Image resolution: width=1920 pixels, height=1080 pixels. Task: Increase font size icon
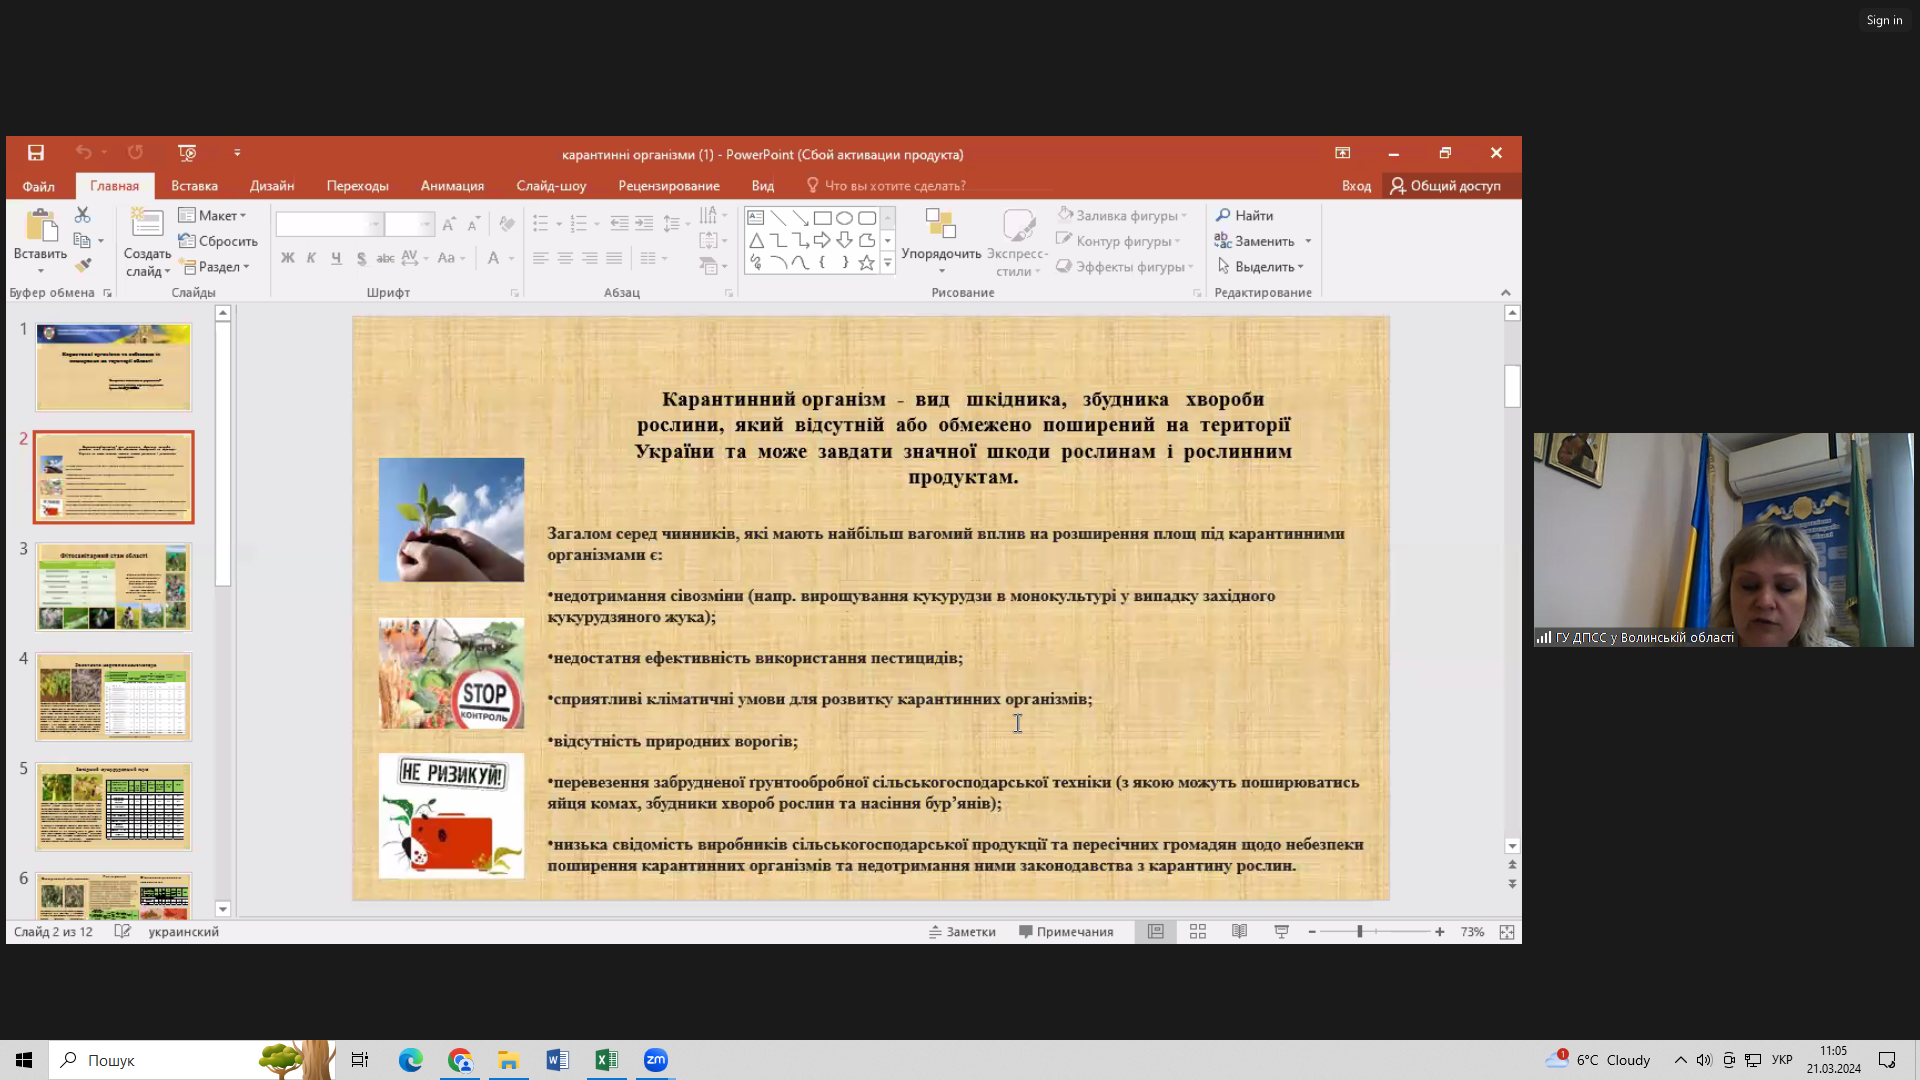tap(449, 224)
